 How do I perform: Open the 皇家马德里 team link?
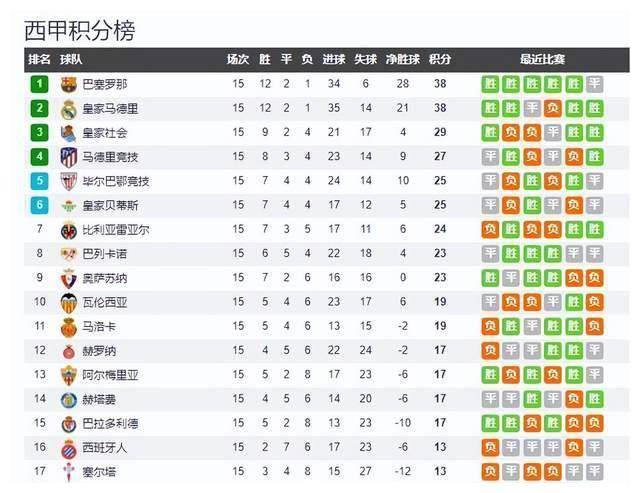[110, 108]
